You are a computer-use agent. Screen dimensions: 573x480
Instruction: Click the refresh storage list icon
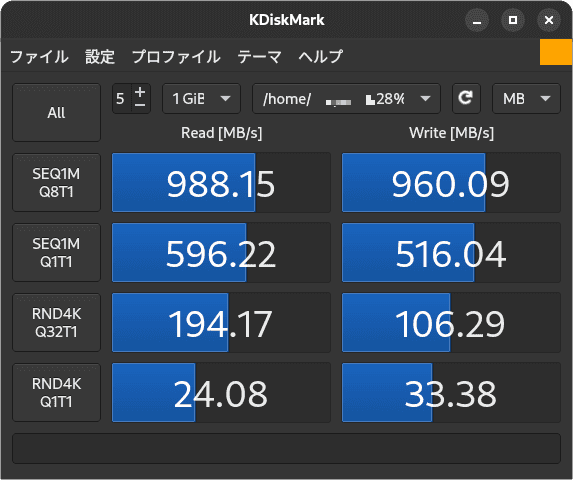[x=466, y=98]
